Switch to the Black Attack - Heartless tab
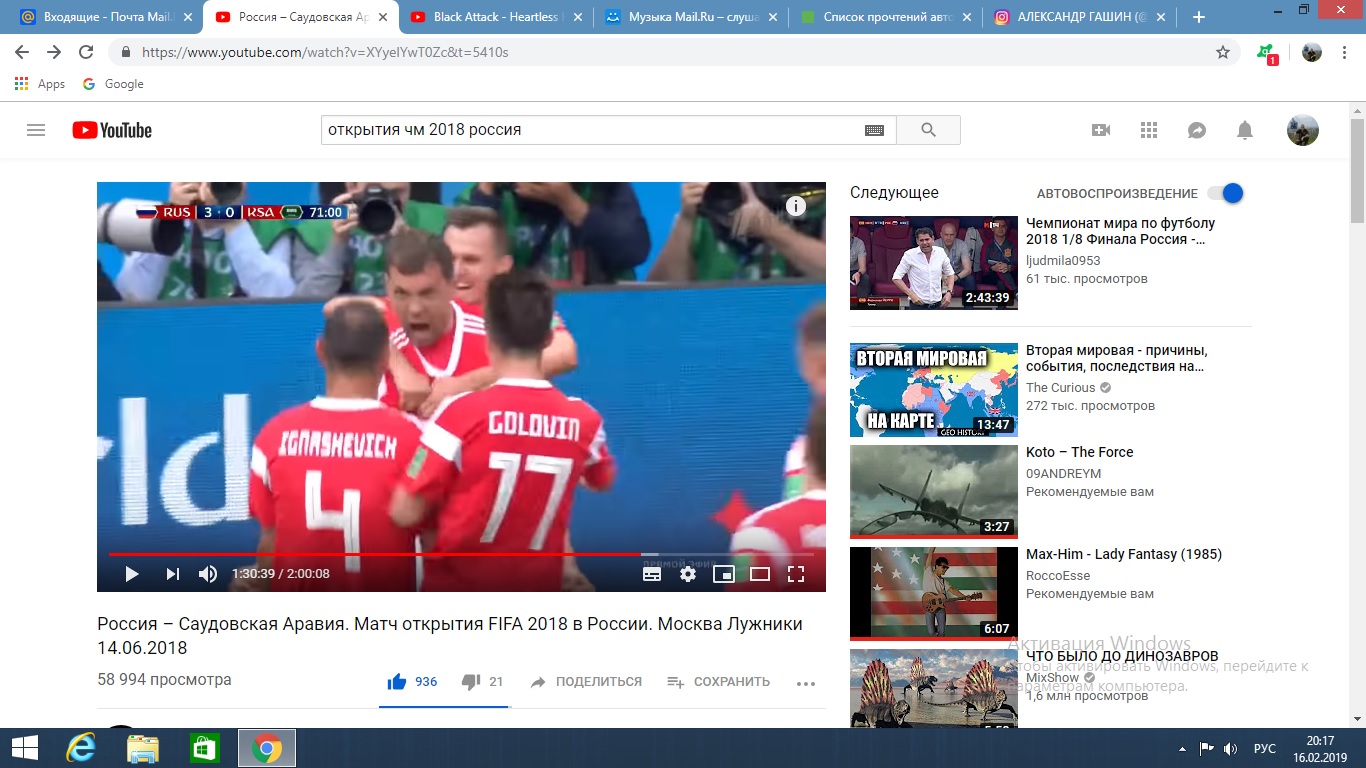 (x=495, y=17)
